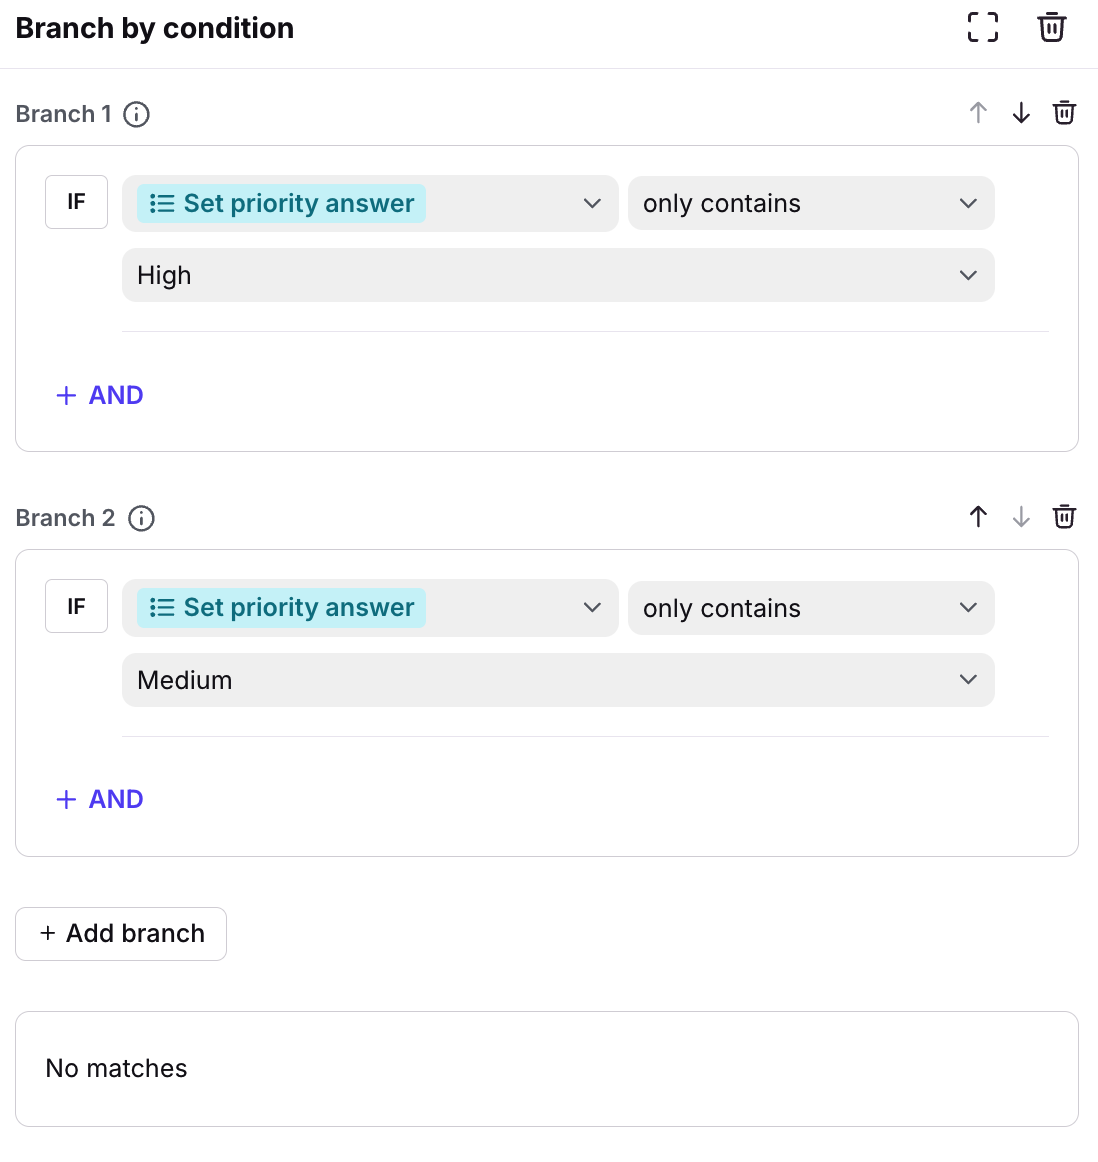Open Branch 2 Set priority answer dropdown
Viewport: 1098px width, 1162px height.
click(x=370, y=608)
